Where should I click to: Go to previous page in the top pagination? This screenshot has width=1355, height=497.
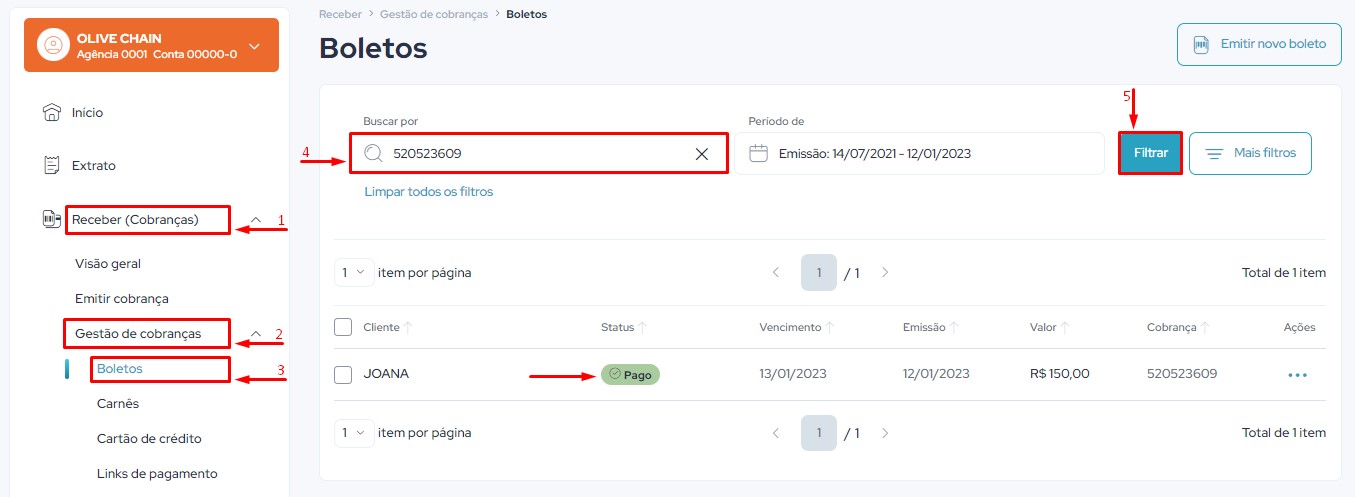pos(775,272)
